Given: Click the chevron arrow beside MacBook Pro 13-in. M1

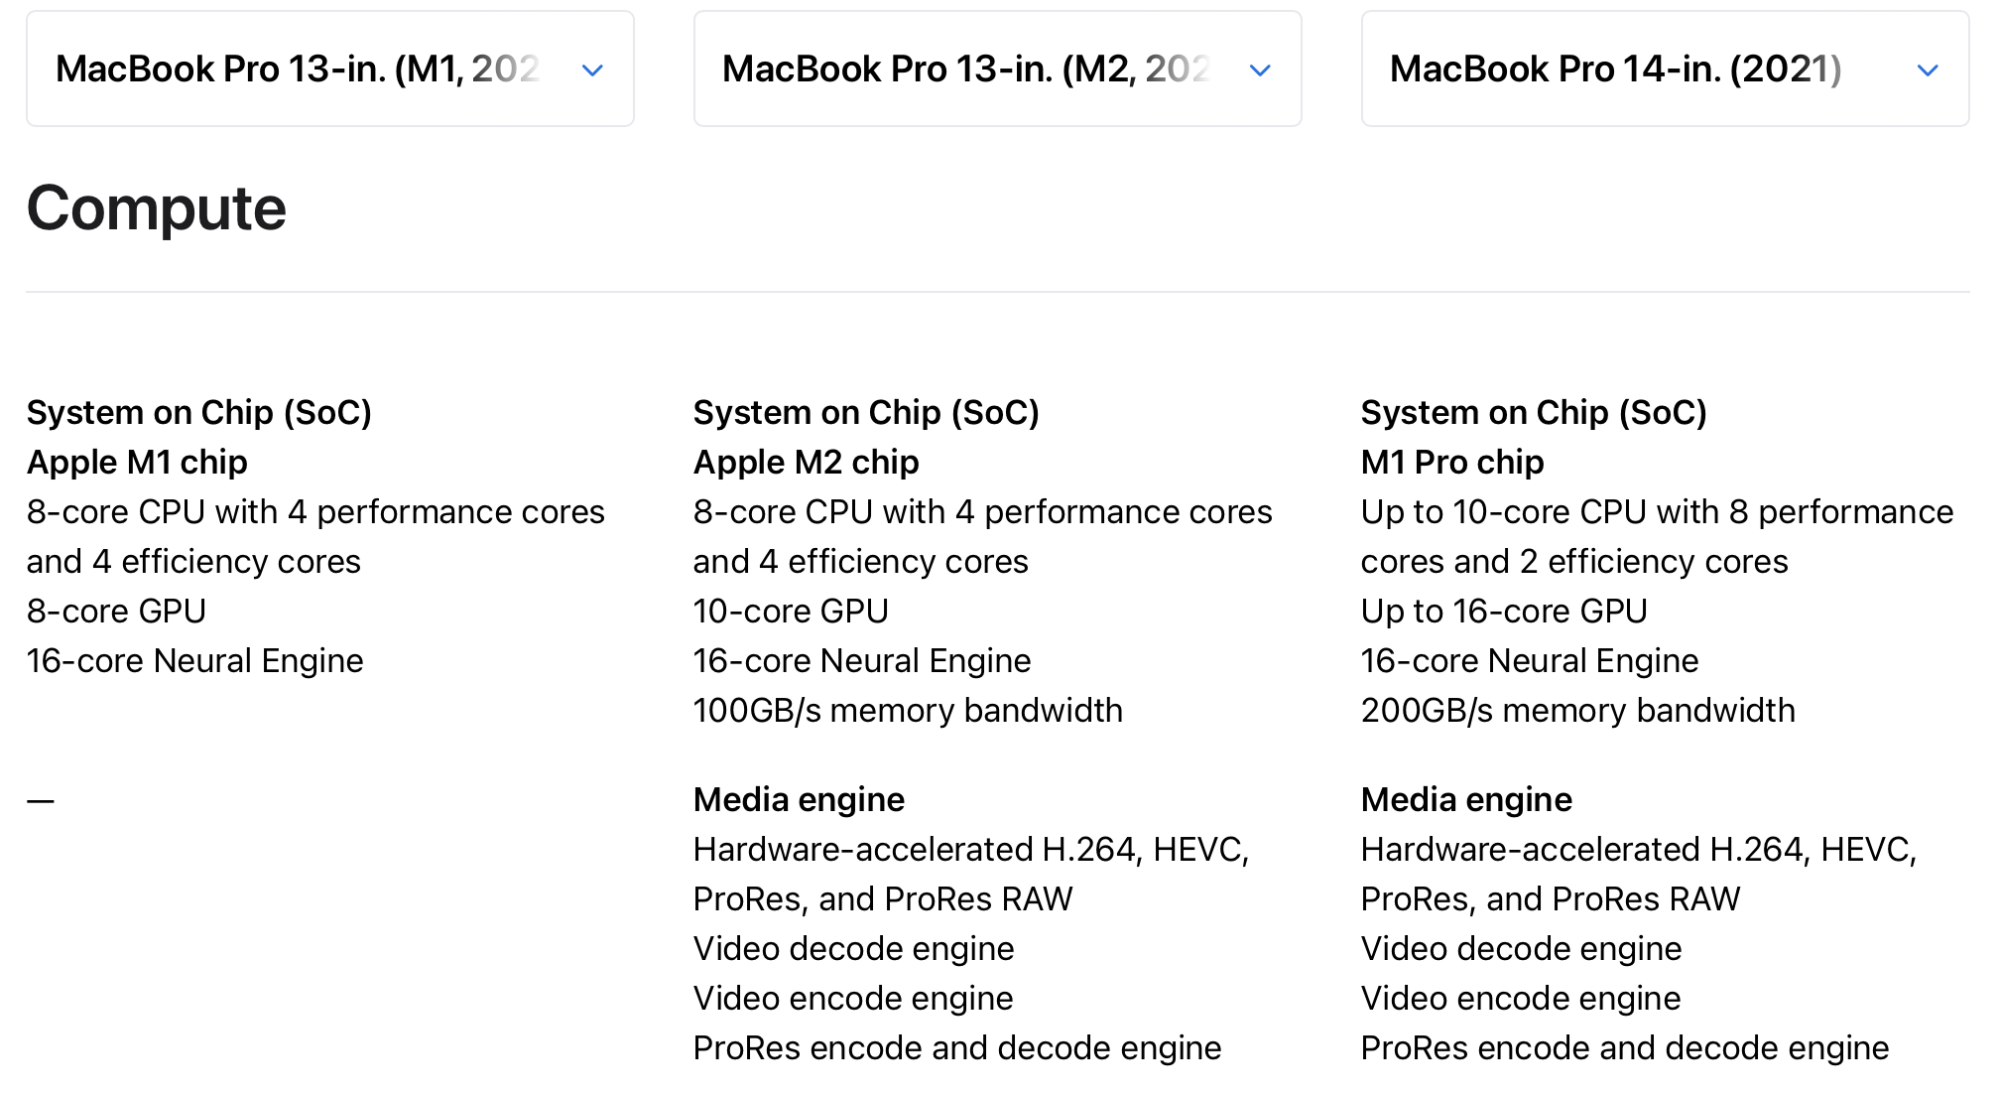Looking at the screenshot, I should pos(592,70).
